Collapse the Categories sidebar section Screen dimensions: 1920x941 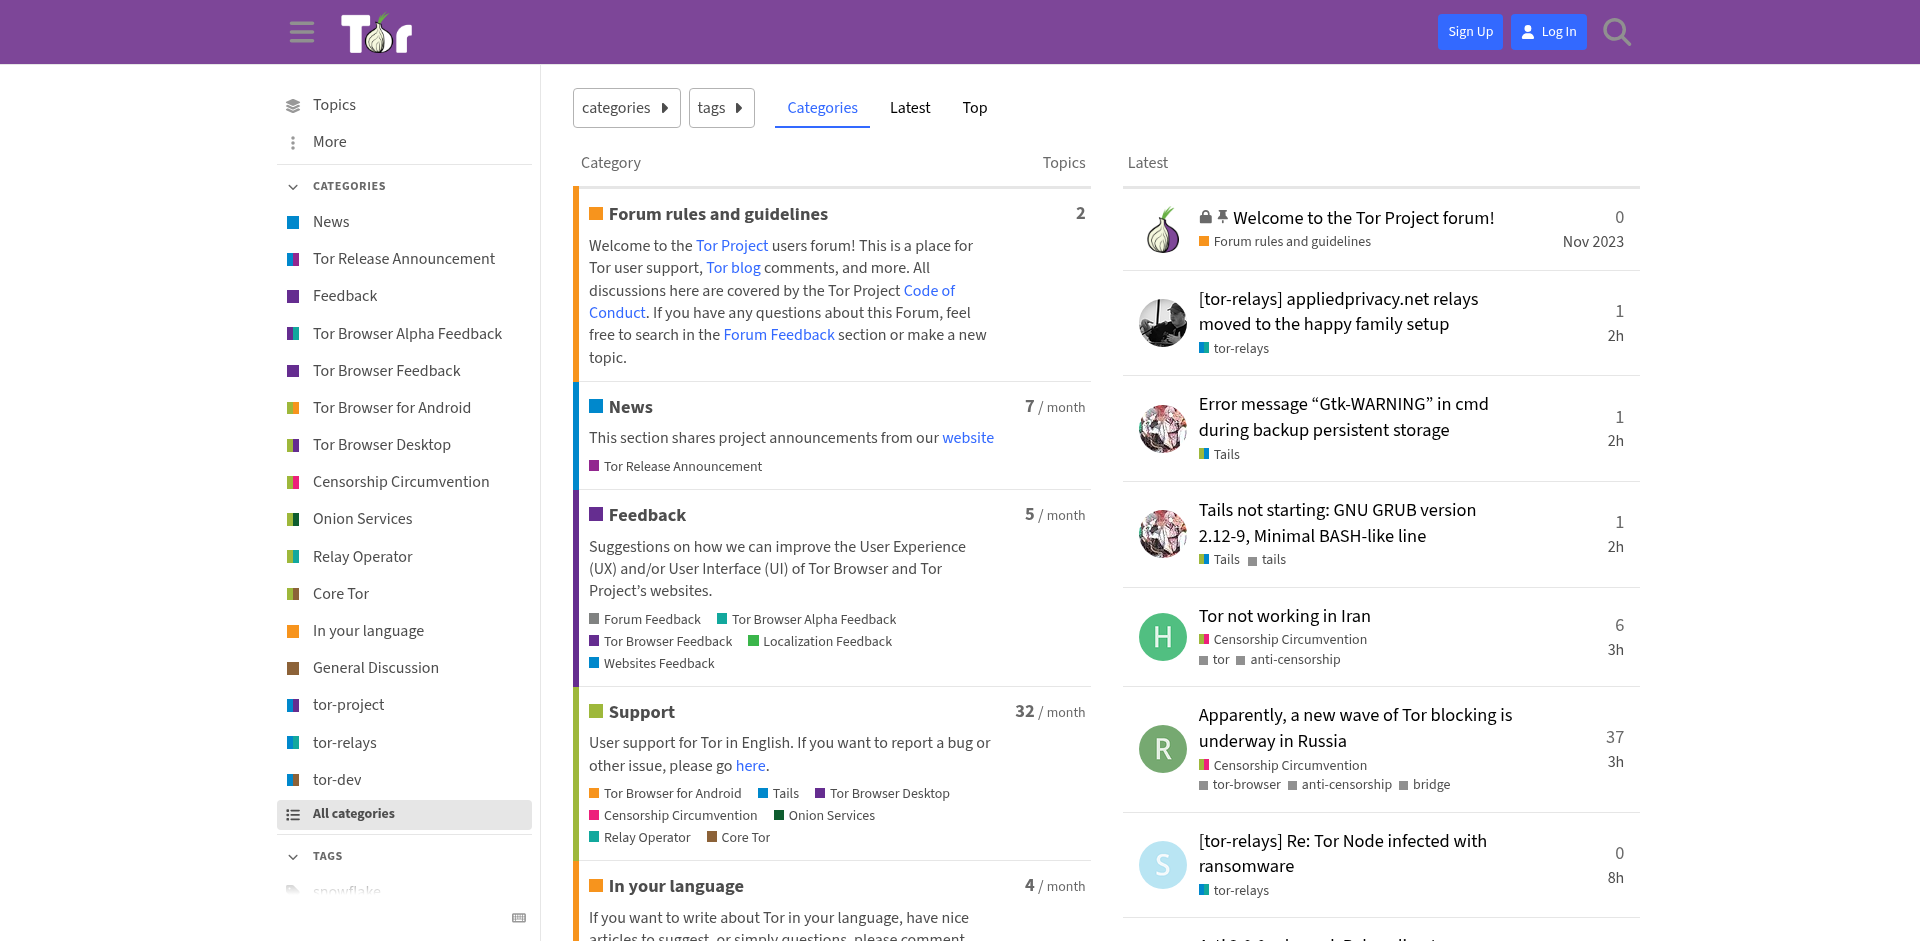[293, 187]
